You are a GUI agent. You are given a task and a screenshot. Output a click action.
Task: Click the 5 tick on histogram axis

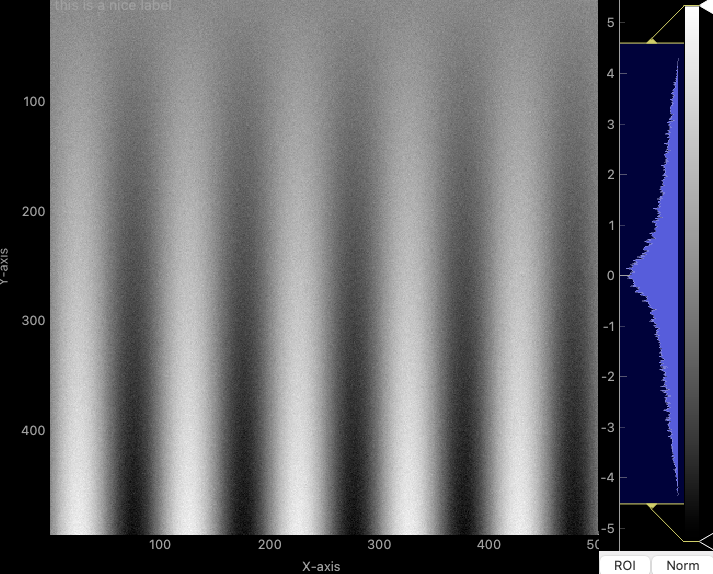[x=610, y=22]
